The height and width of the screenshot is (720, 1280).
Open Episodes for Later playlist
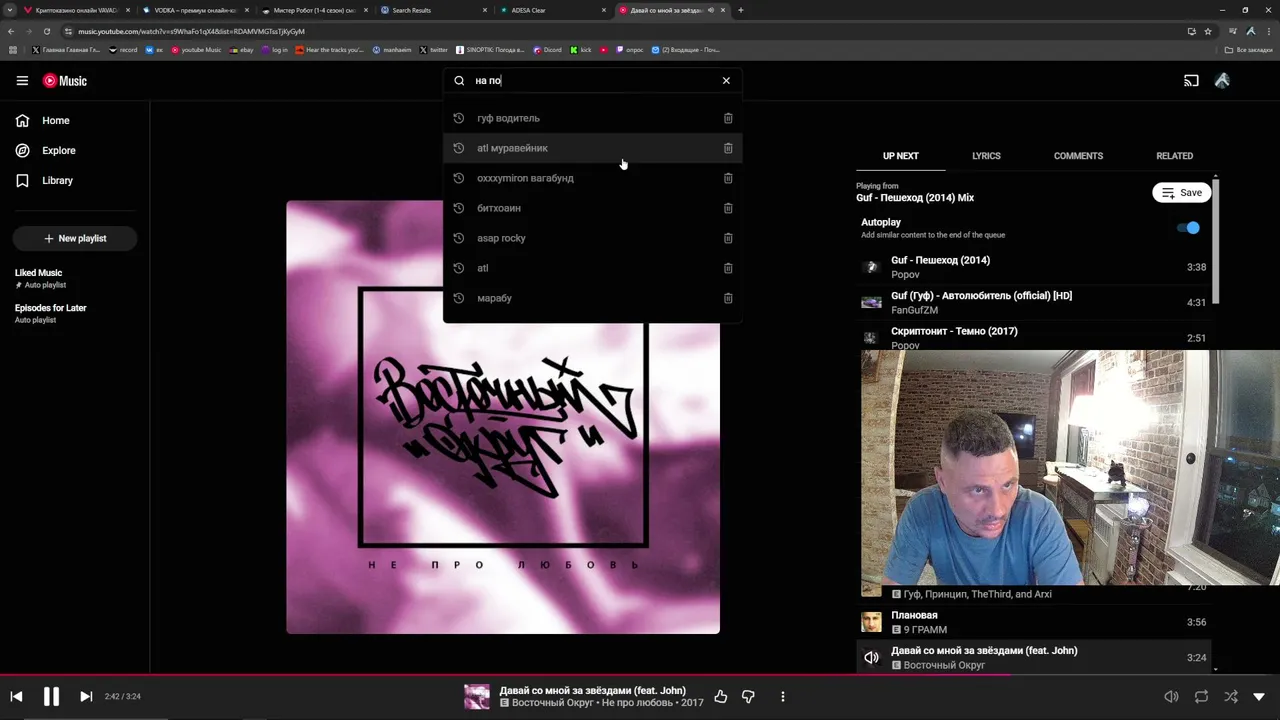[x=75, y=314]
